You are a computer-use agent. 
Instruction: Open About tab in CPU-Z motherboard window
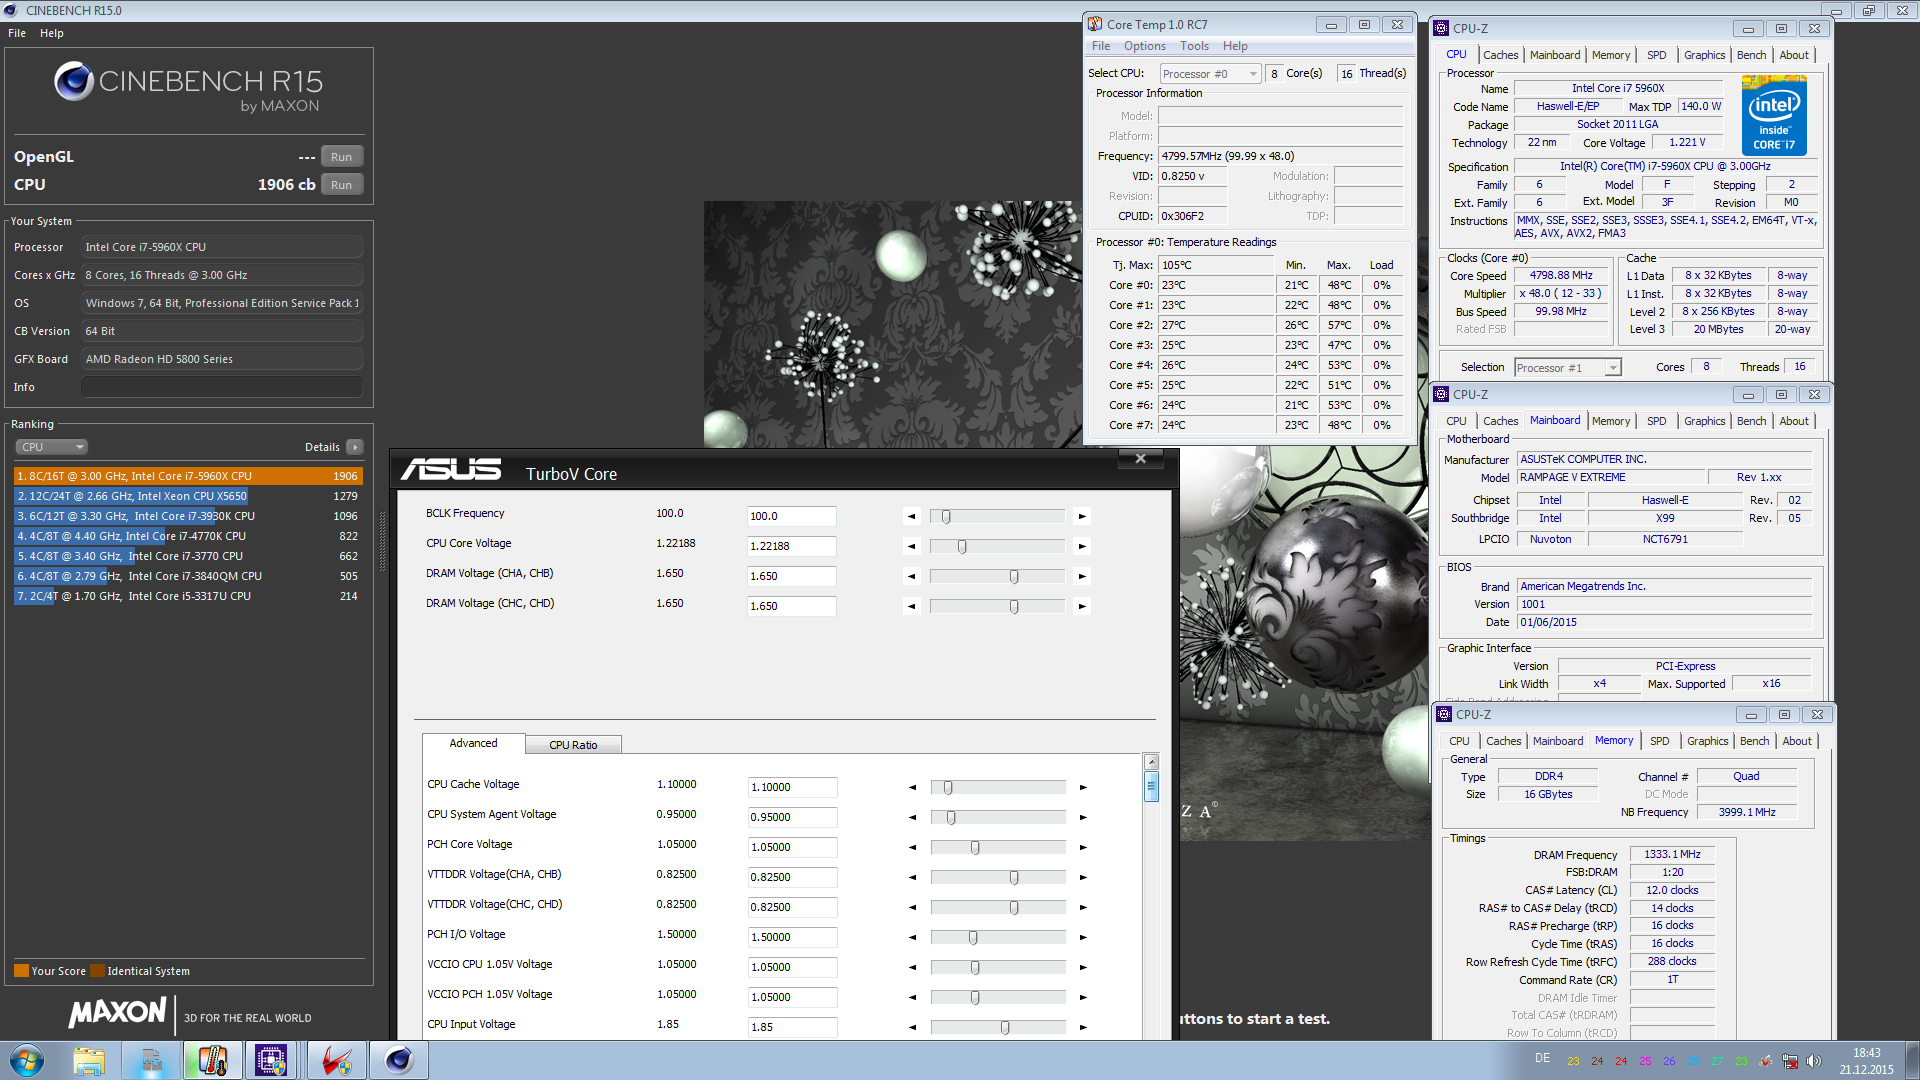click(x=1794, y=421)
